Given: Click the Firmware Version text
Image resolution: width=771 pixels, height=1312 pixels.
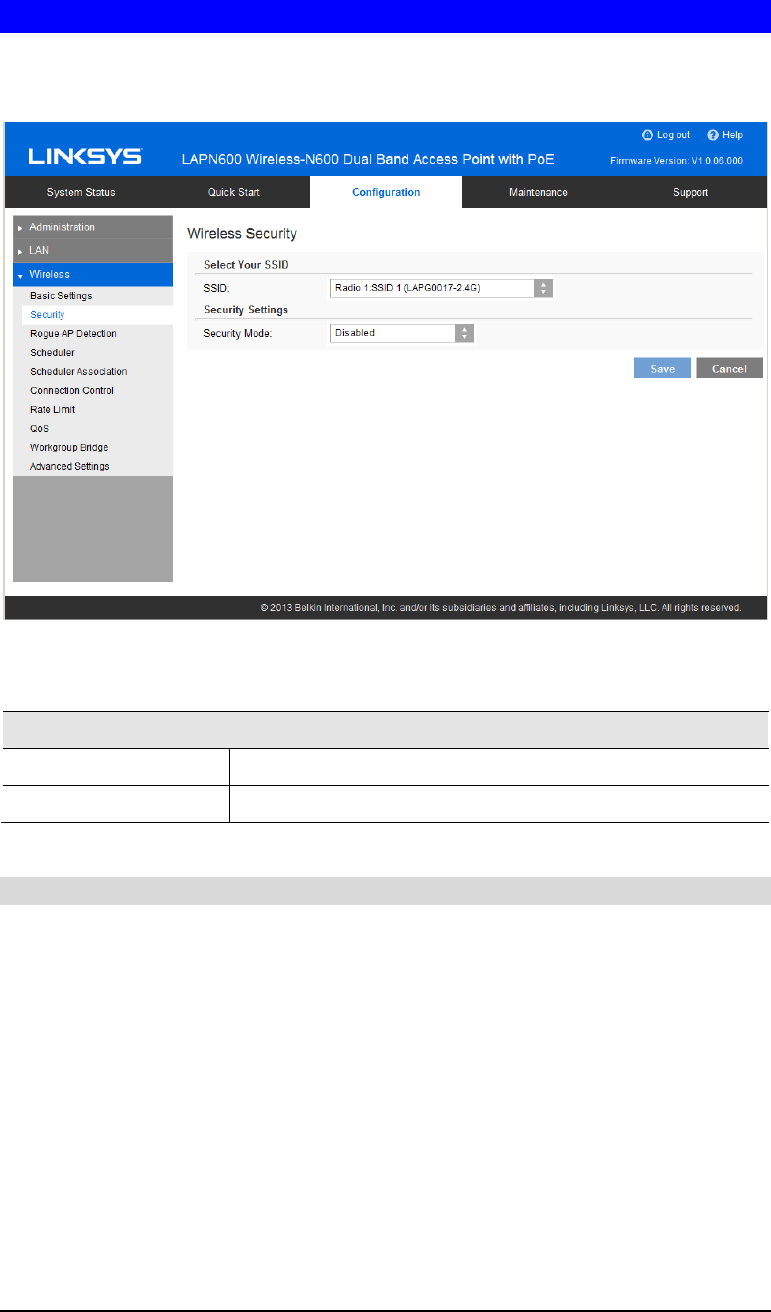Looking at the screenshot, I should (x=676, y=161).
